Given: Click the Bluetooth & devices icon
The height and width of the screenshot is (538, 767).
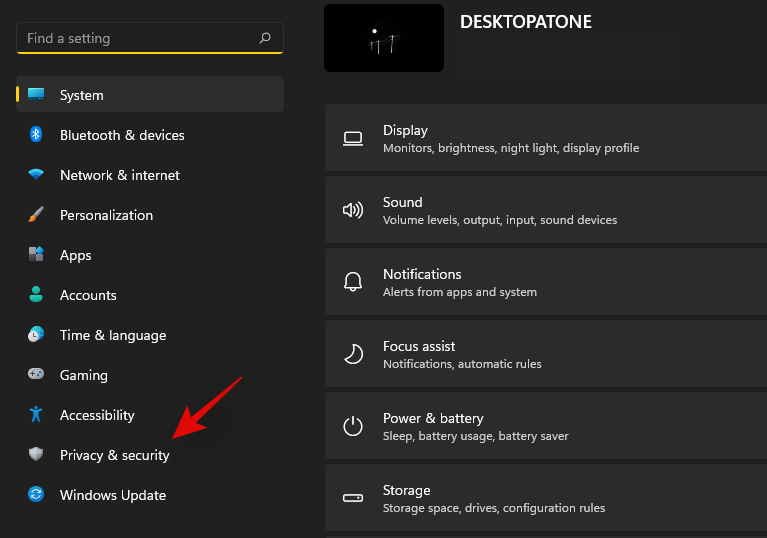Looking at the screenshot, I should pyautogui.click(x=36, y=135).
